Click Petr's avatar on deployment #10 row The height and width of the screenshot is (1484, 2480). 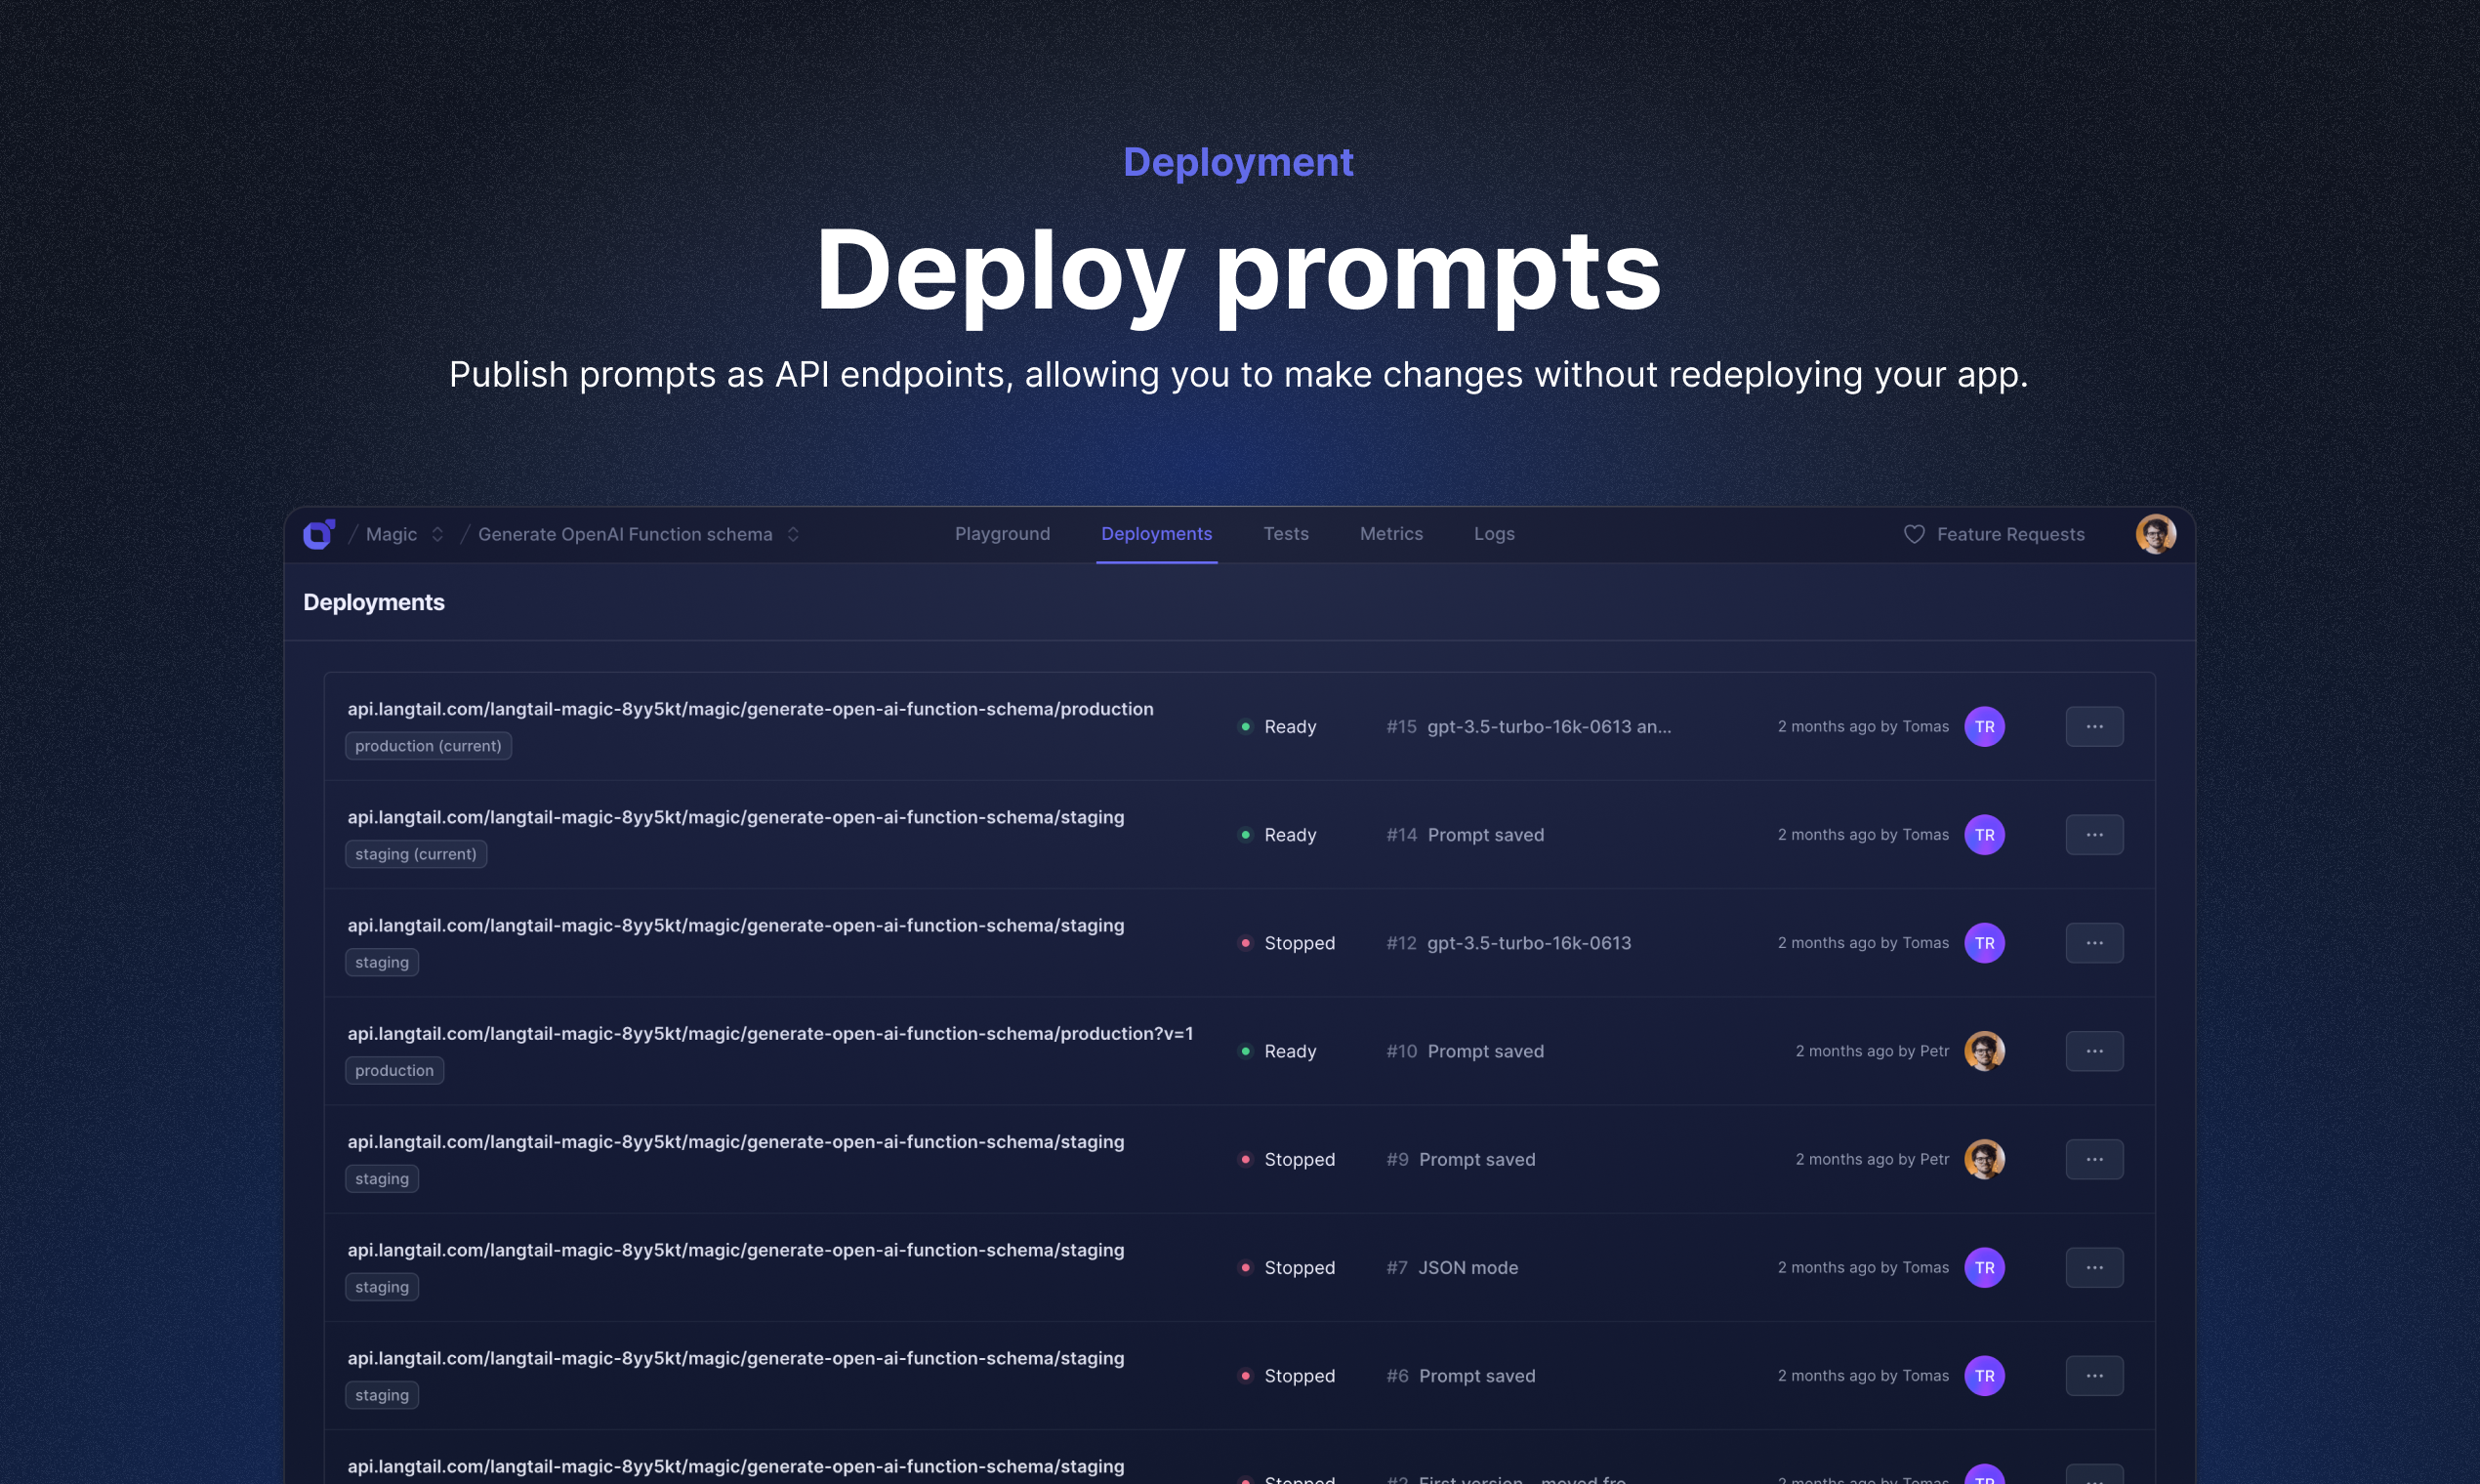pos(1984,1051)
